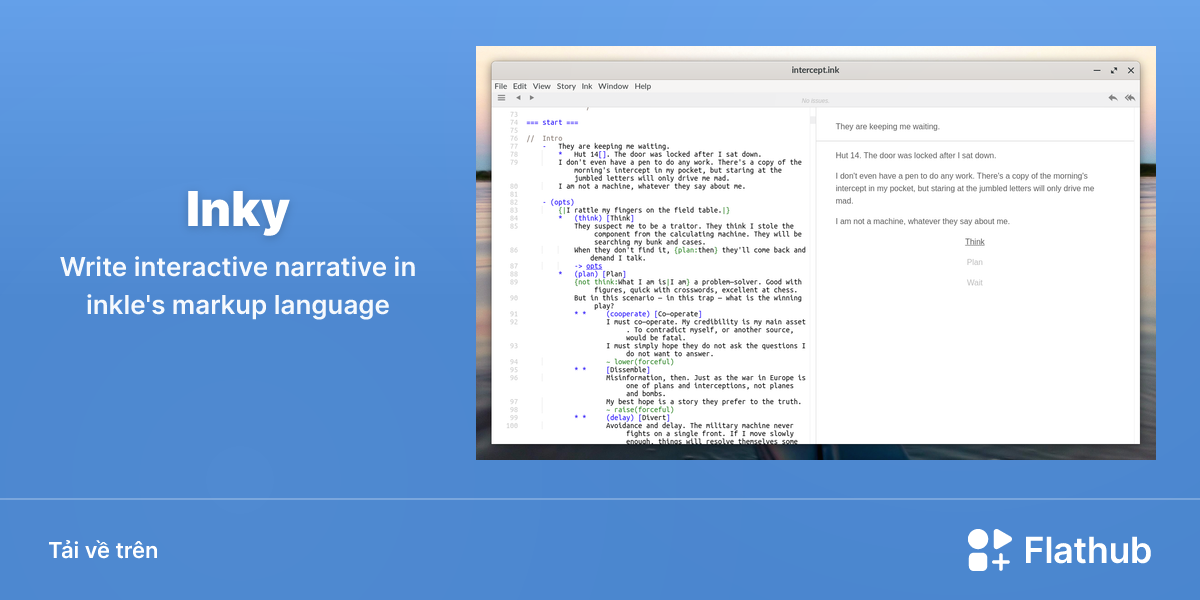Click the "Write interactive narrative" tagline
1200x600 pixels.
coord(238,286)
